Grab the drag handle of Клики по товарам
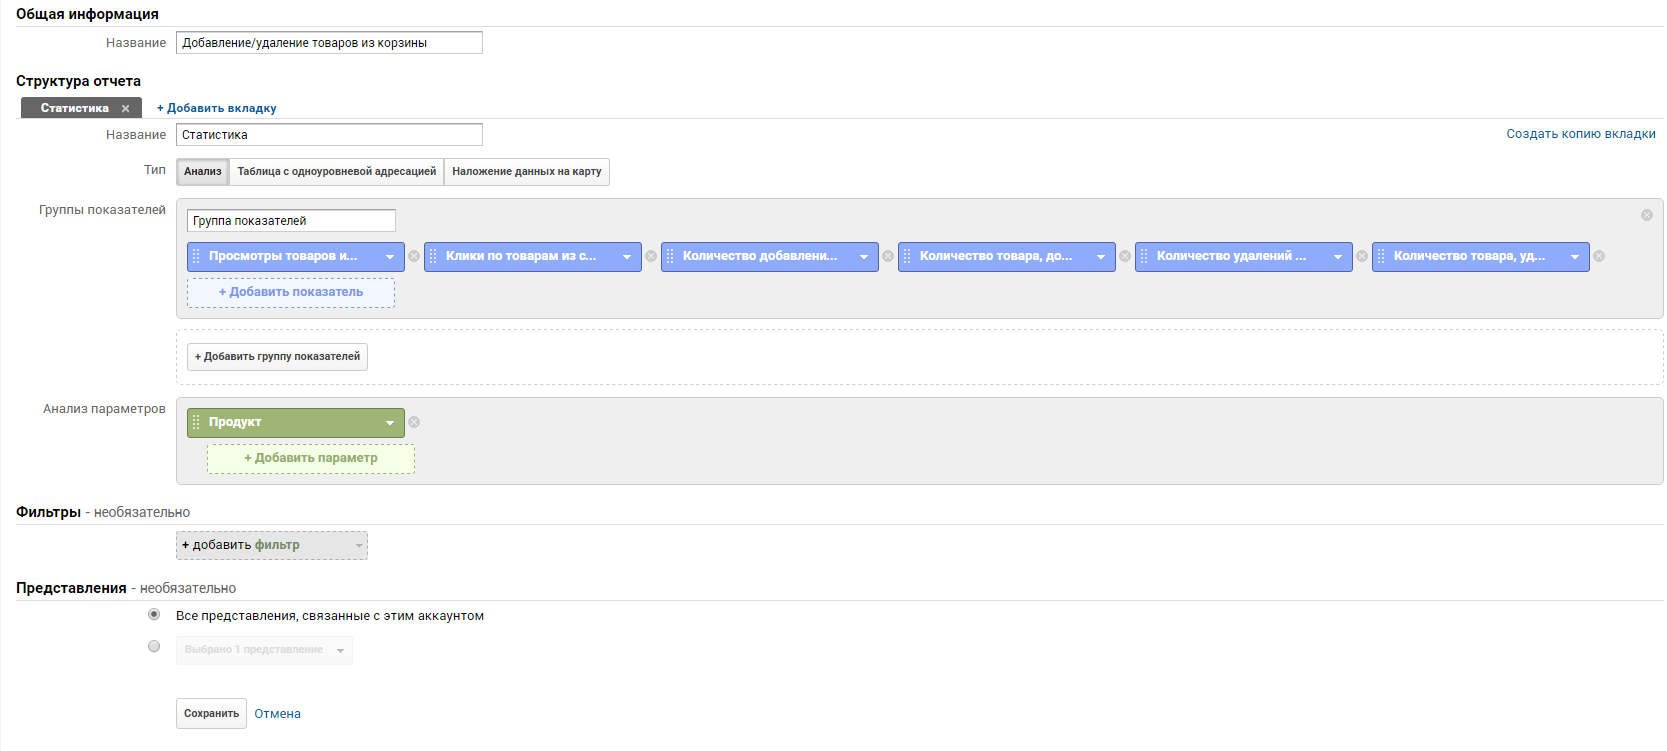 point(433,256)
